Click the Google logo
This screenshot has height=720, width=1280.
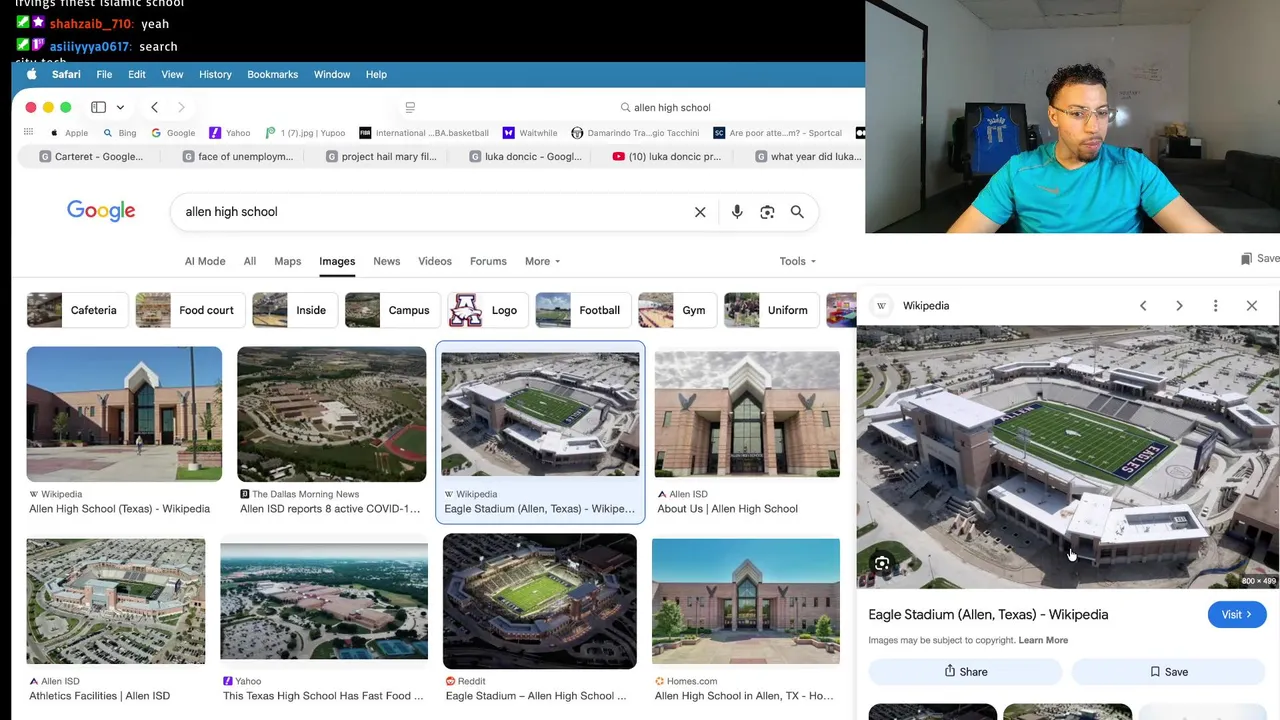101,211
